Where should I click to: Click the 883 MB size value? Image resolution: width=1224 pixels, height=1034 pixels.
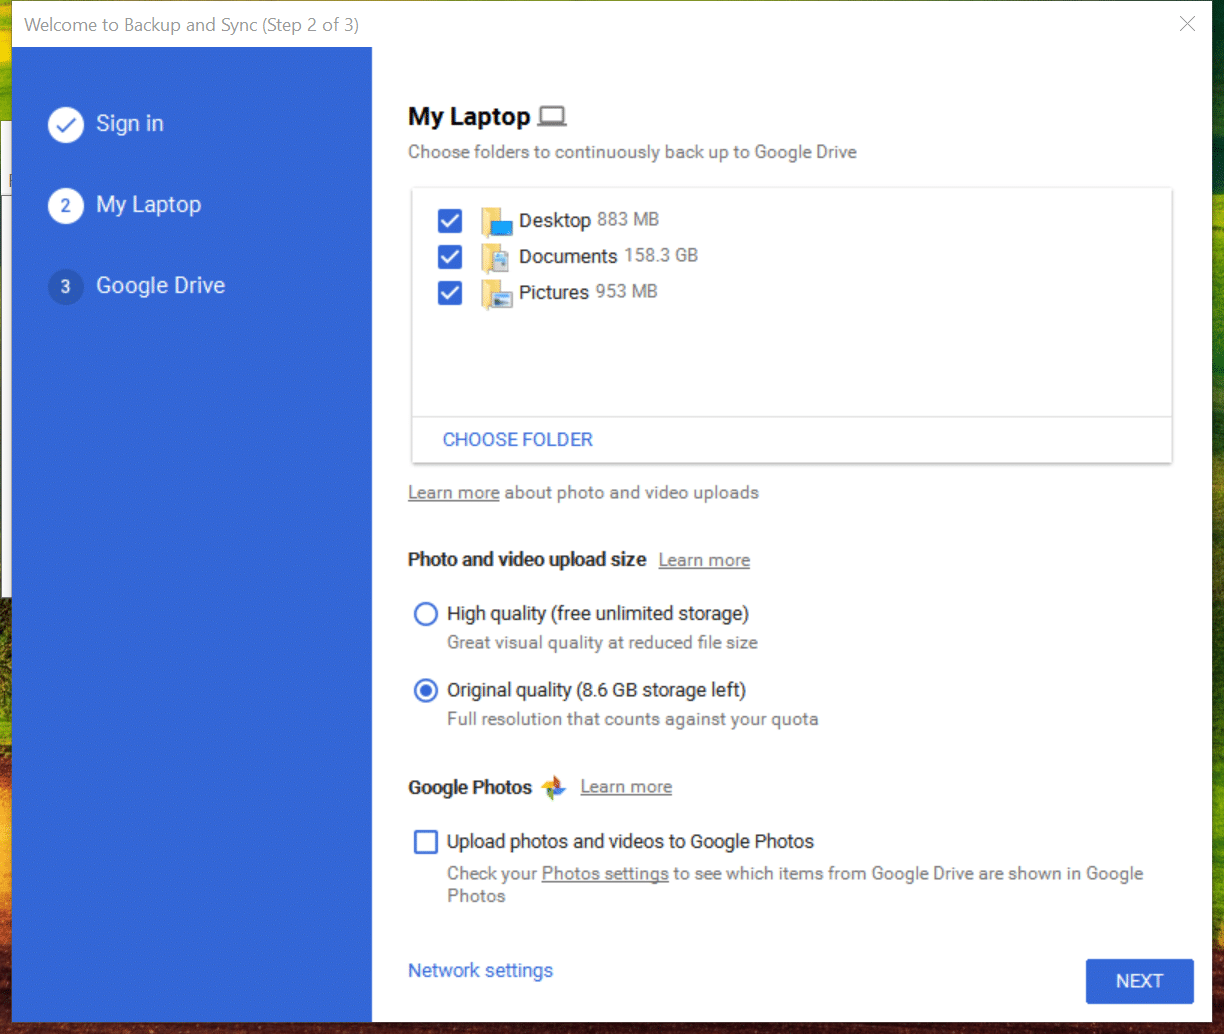[x=628, y=220]
